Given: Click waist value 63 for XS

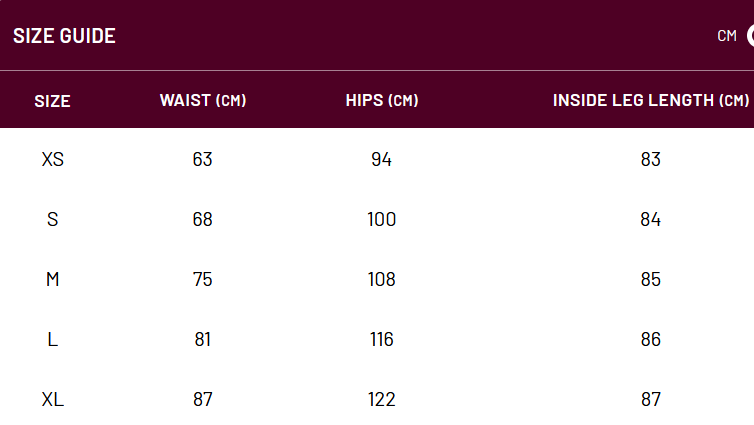Looking at the screenshot, I should (202, 159).
